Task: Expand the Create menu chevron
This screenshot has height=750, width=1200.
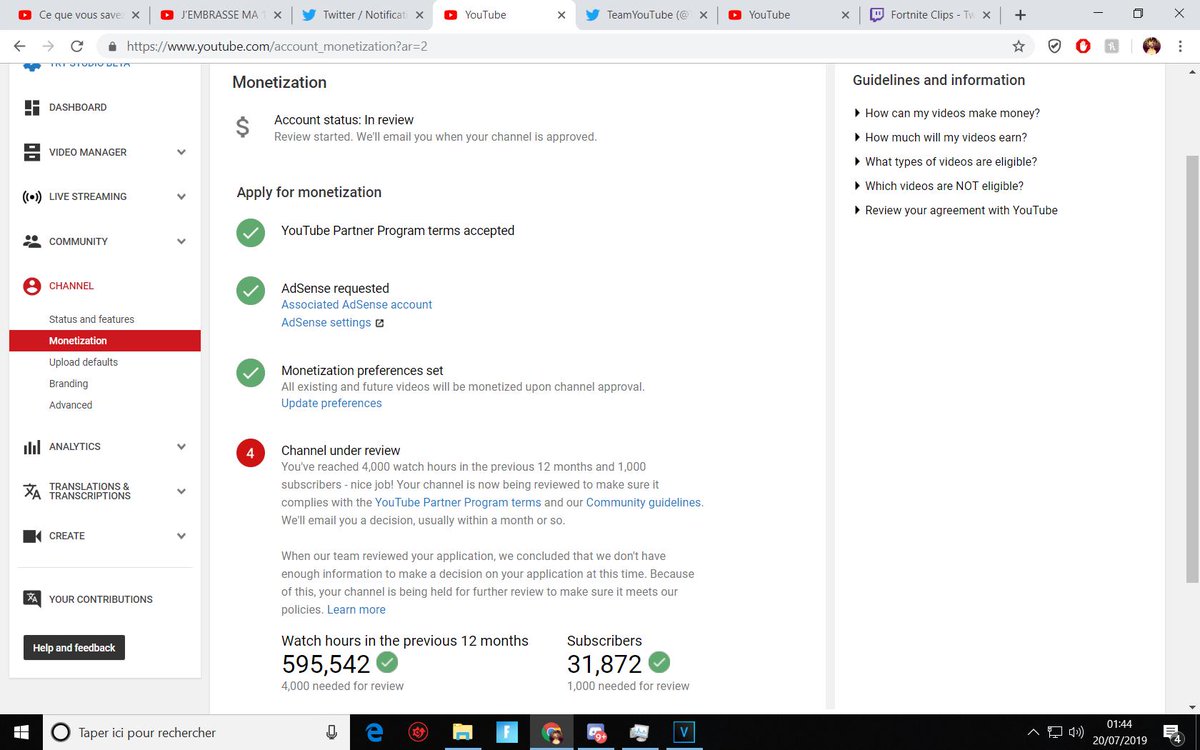Action: [x=181, y=536]
